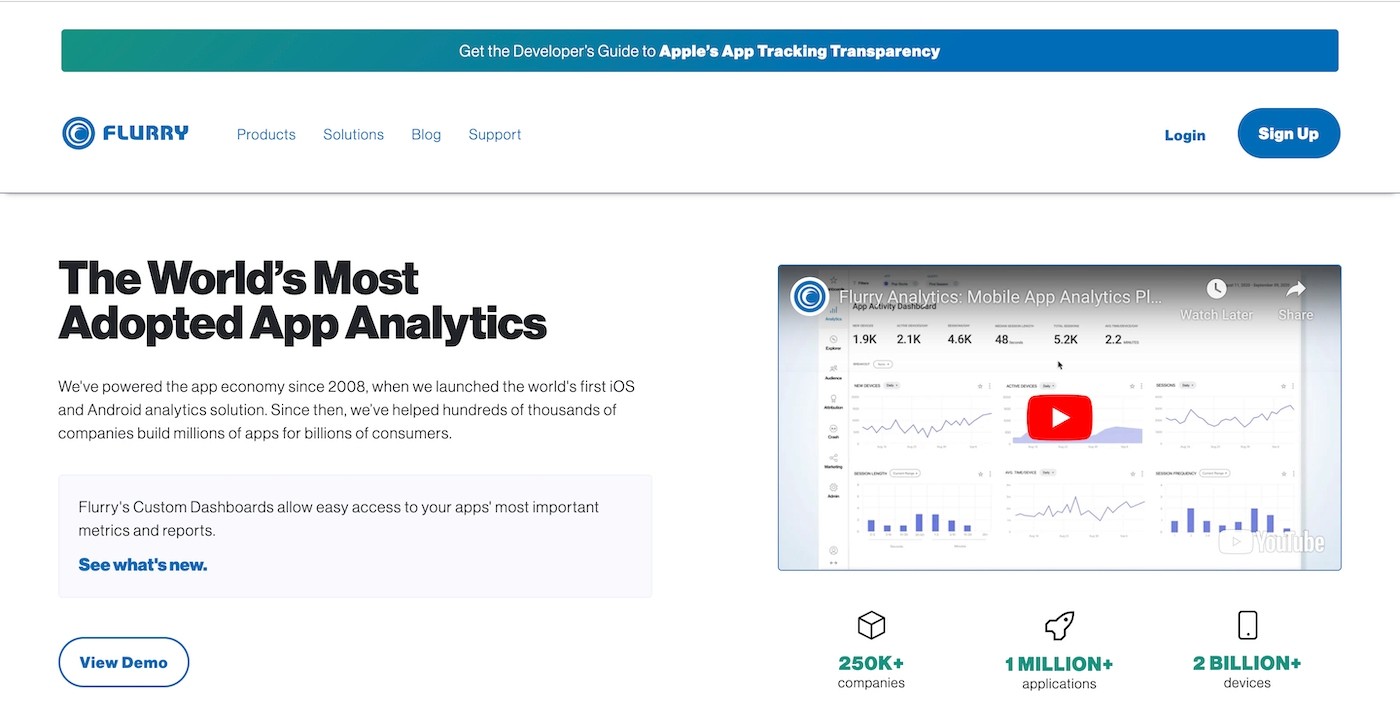Click the 2 BILLION+ statistic text
The width and height of the screenshot is (1400, 703).
1247,663
